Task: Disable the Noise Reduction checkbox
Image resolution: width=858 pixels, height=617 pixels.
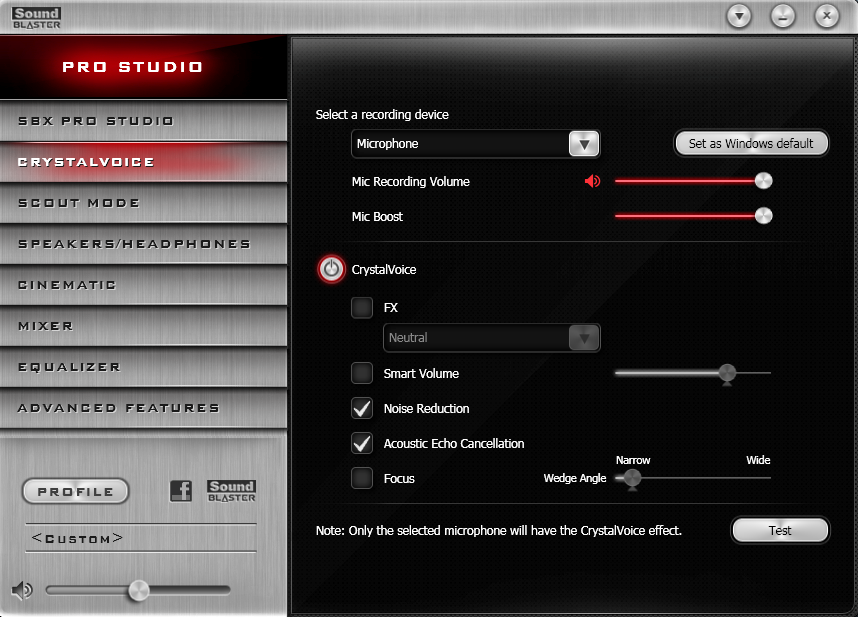Action: click(x=362, y=408)
